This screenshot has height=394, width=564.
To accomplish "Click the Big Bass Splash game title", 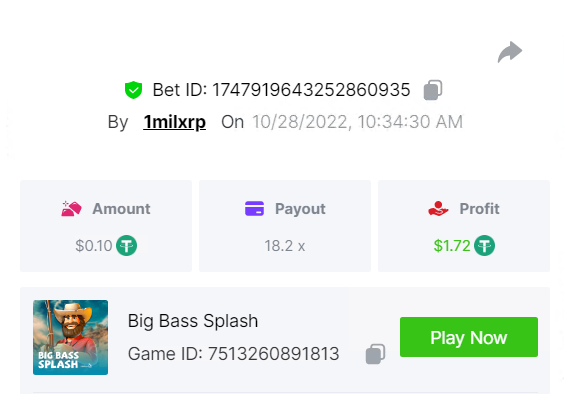I will 193,321.
